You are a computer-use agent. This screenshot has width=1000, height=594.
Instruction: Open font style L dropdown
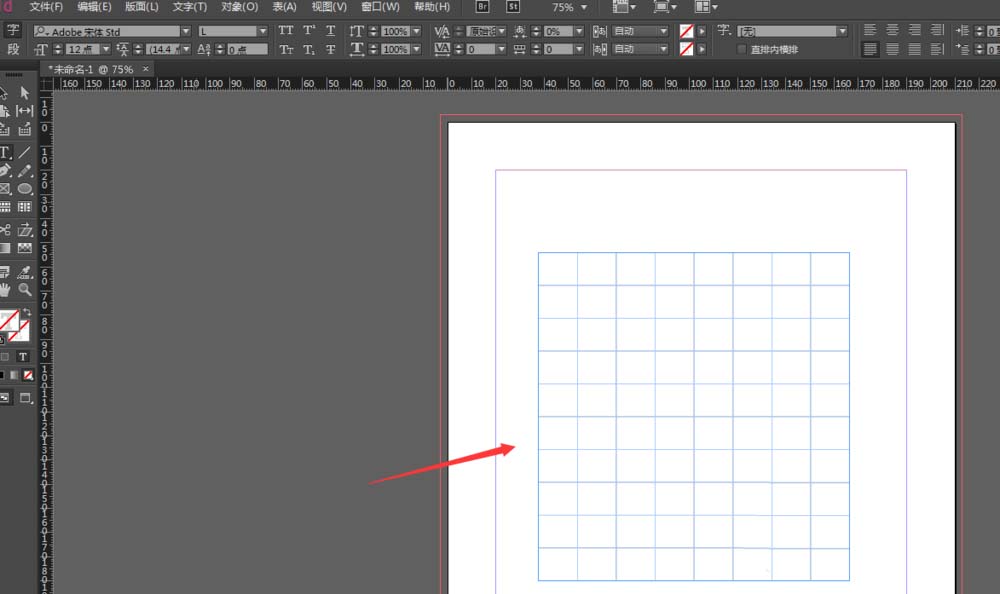(263, 31)
